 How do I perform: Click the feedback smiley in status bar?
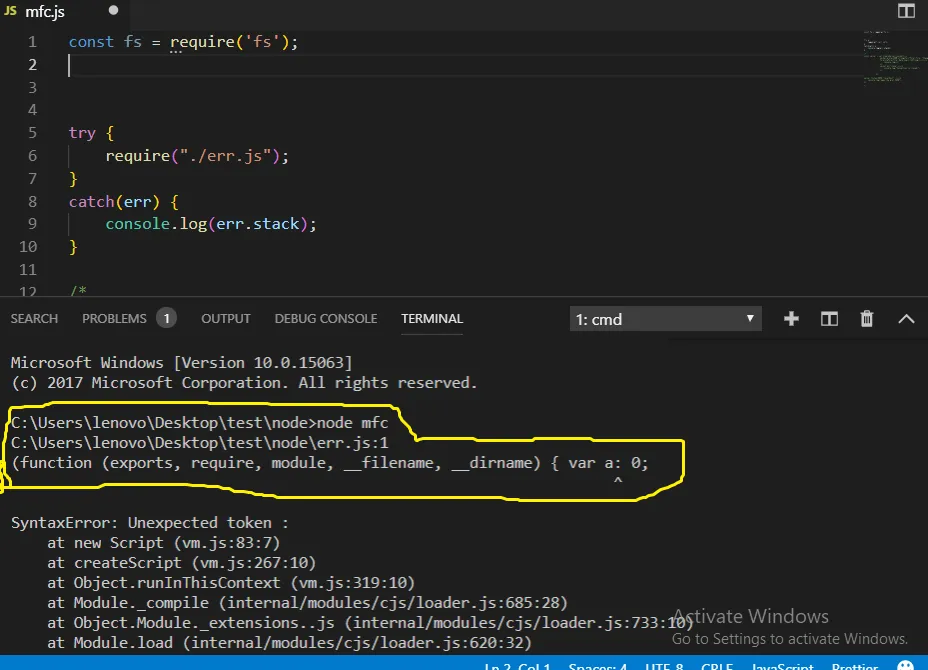pyautogui.click(x=906, y=666)
